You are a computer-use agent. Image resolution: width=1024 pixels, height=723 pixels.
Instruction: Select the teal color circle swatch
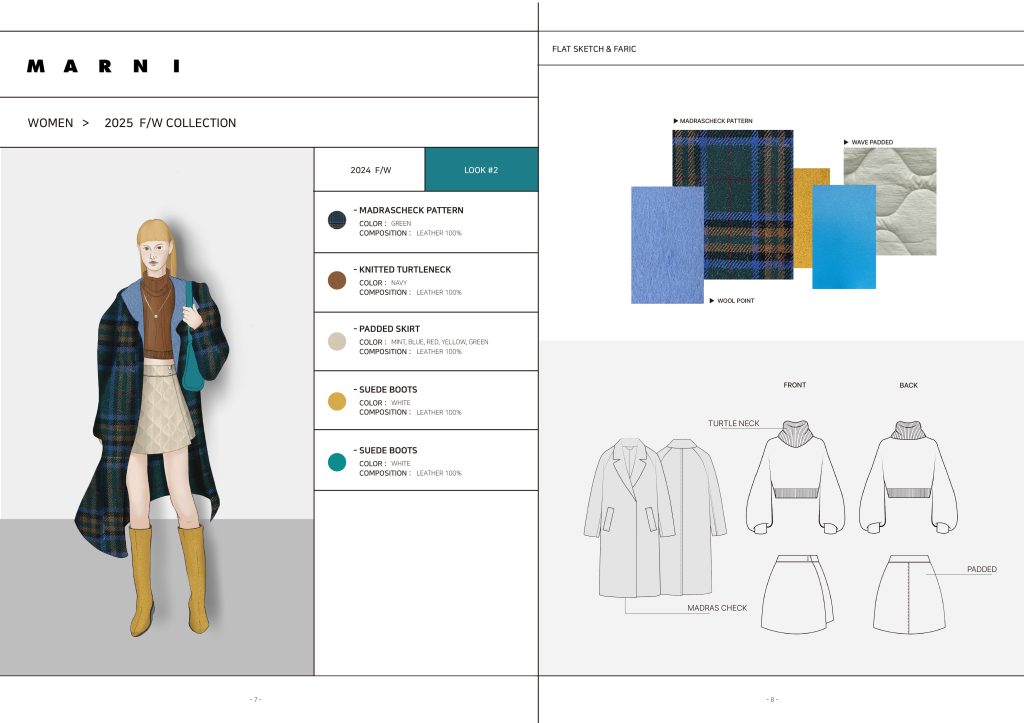pyautogui.click(x=337, y=461)
